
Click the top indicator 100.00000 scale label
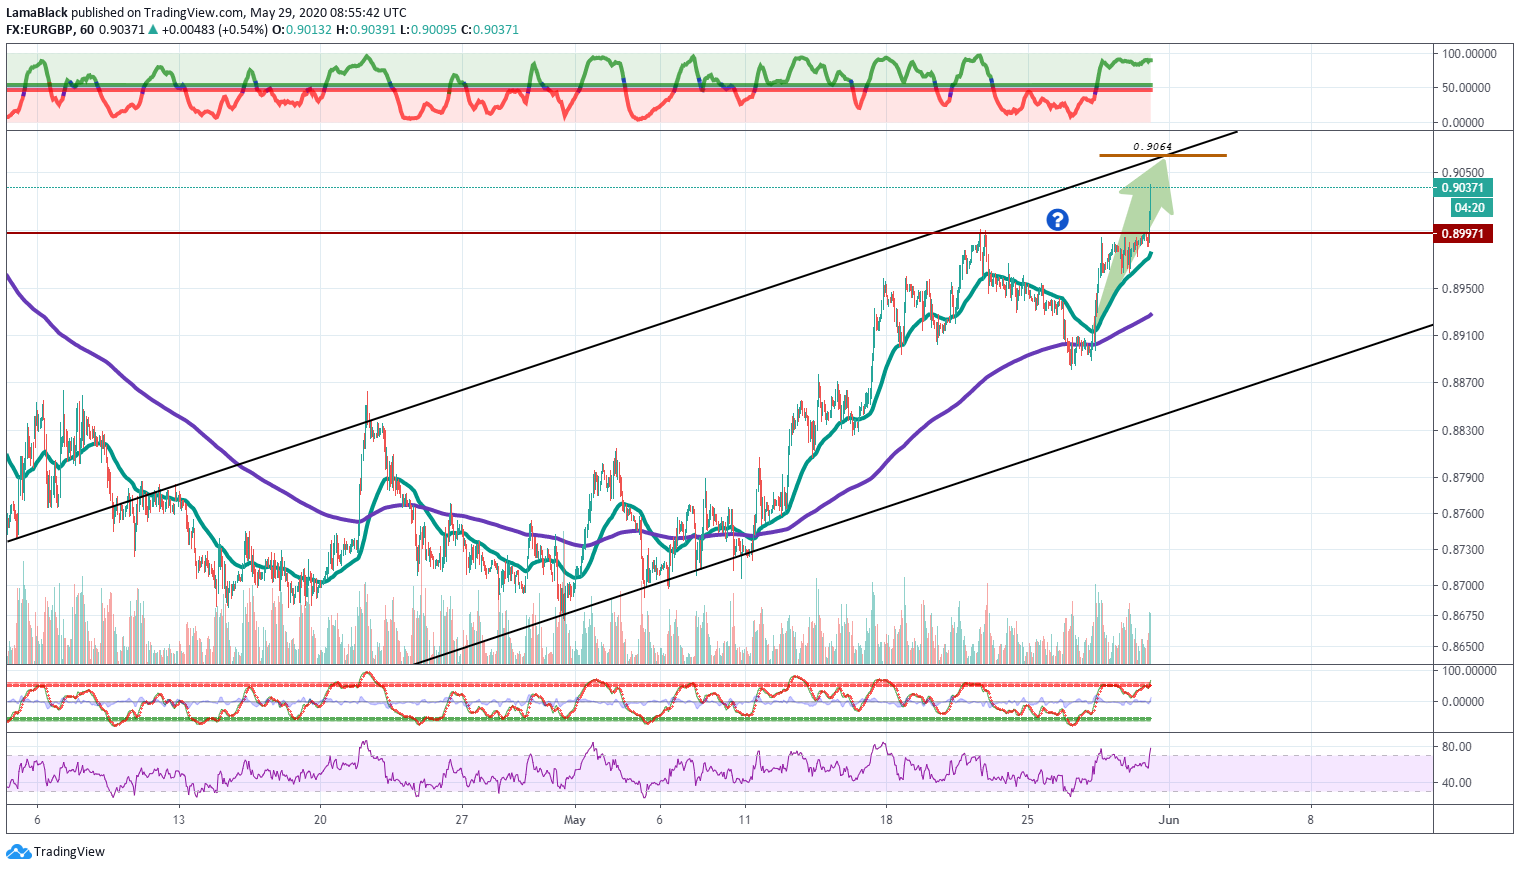coord(1468,54)
